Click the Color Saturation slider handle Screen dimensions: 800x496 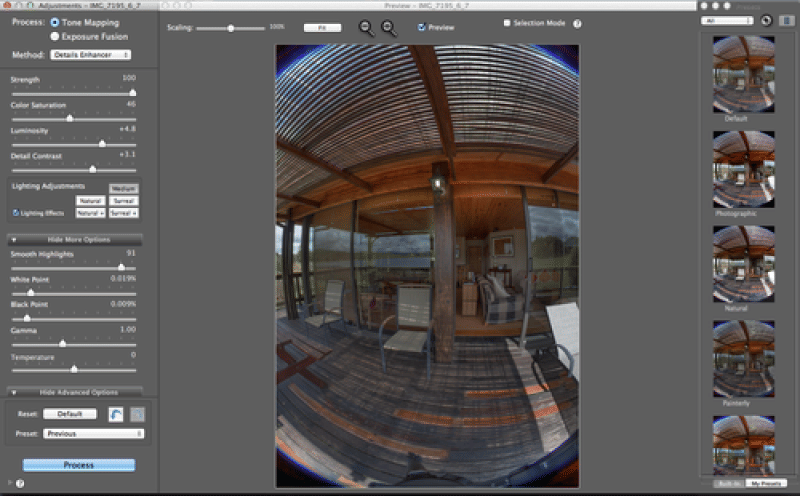(69, 118)
